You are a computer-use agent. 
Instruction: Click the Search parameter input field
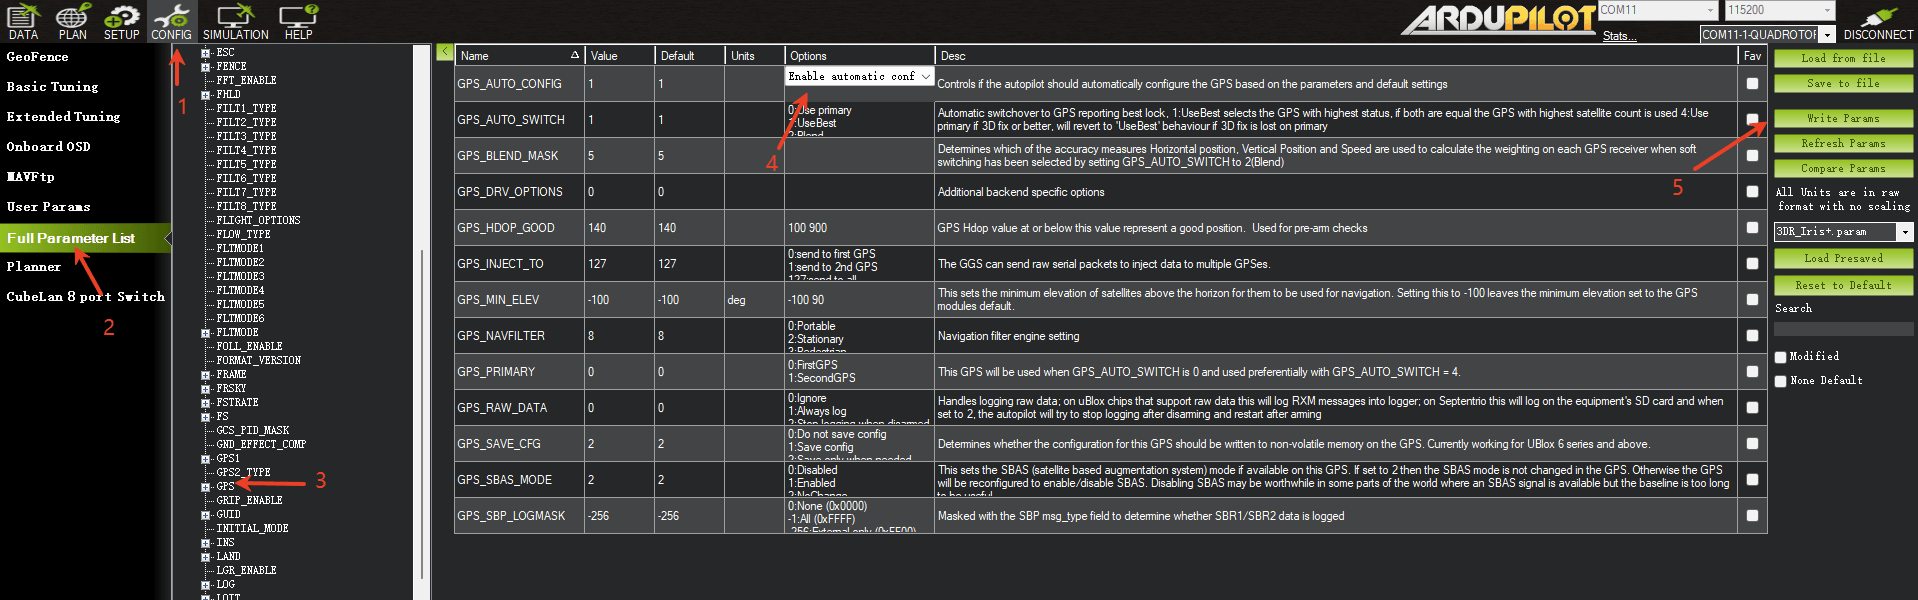pos(1843,329)
